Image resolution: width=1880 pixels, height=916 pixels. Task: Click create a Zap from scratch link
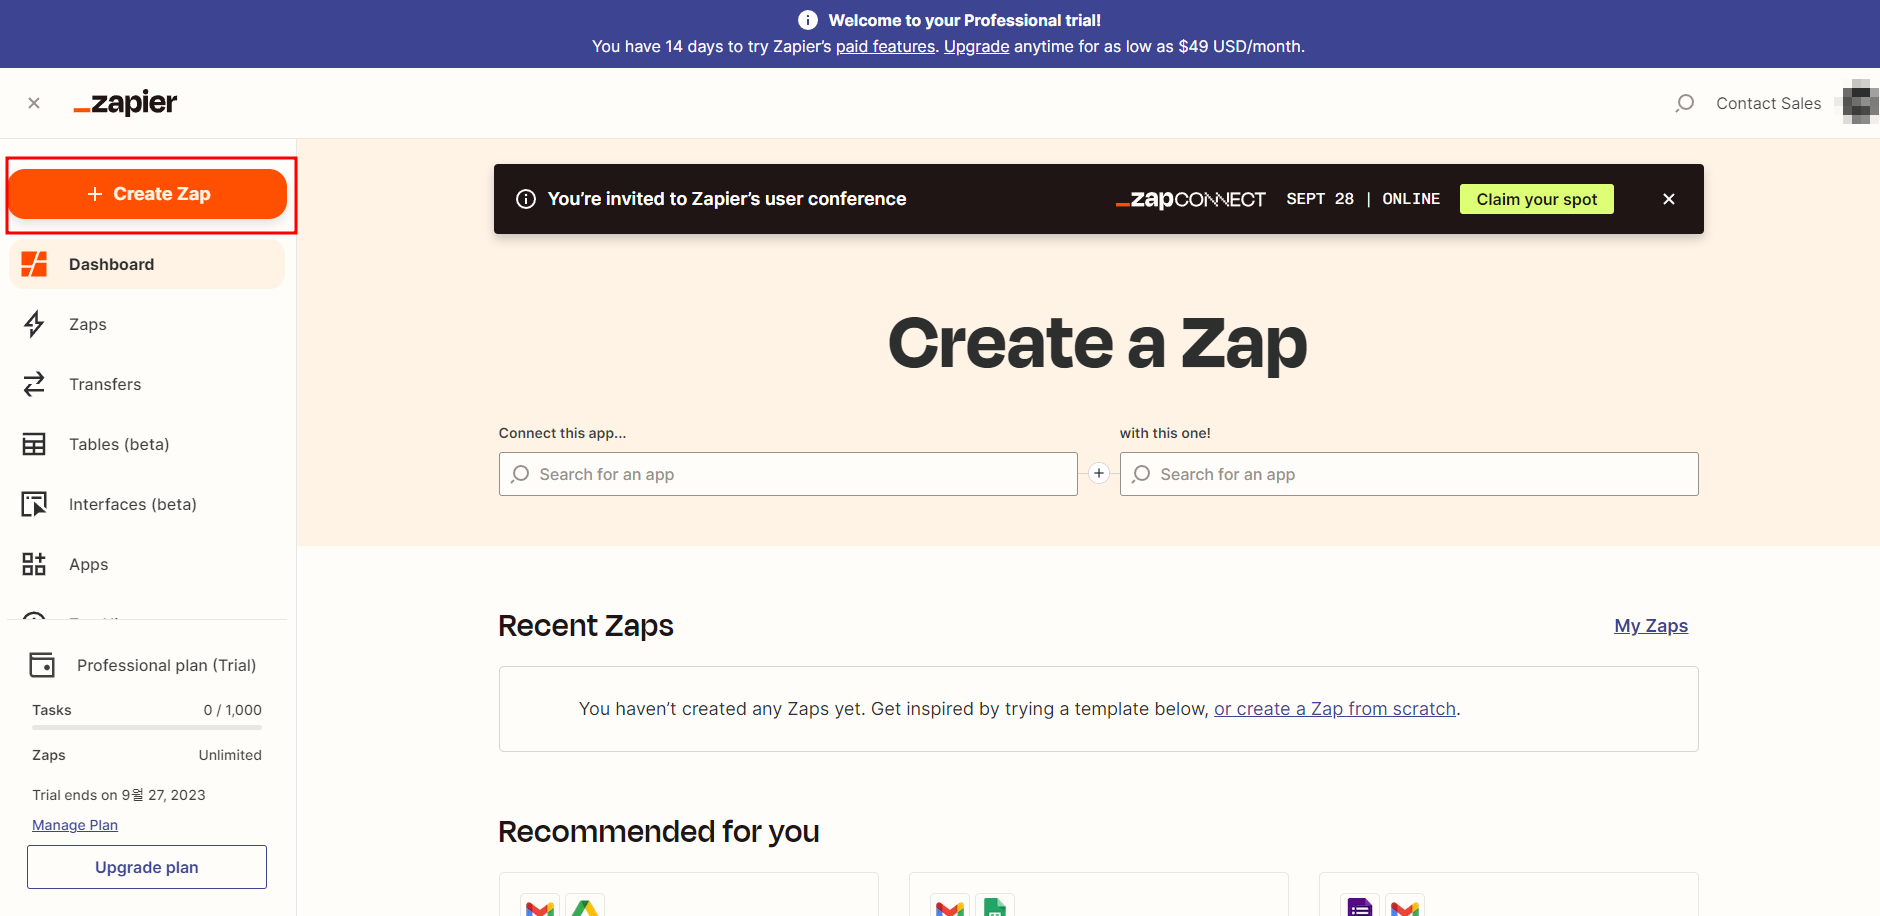(x=1335, y=709)
